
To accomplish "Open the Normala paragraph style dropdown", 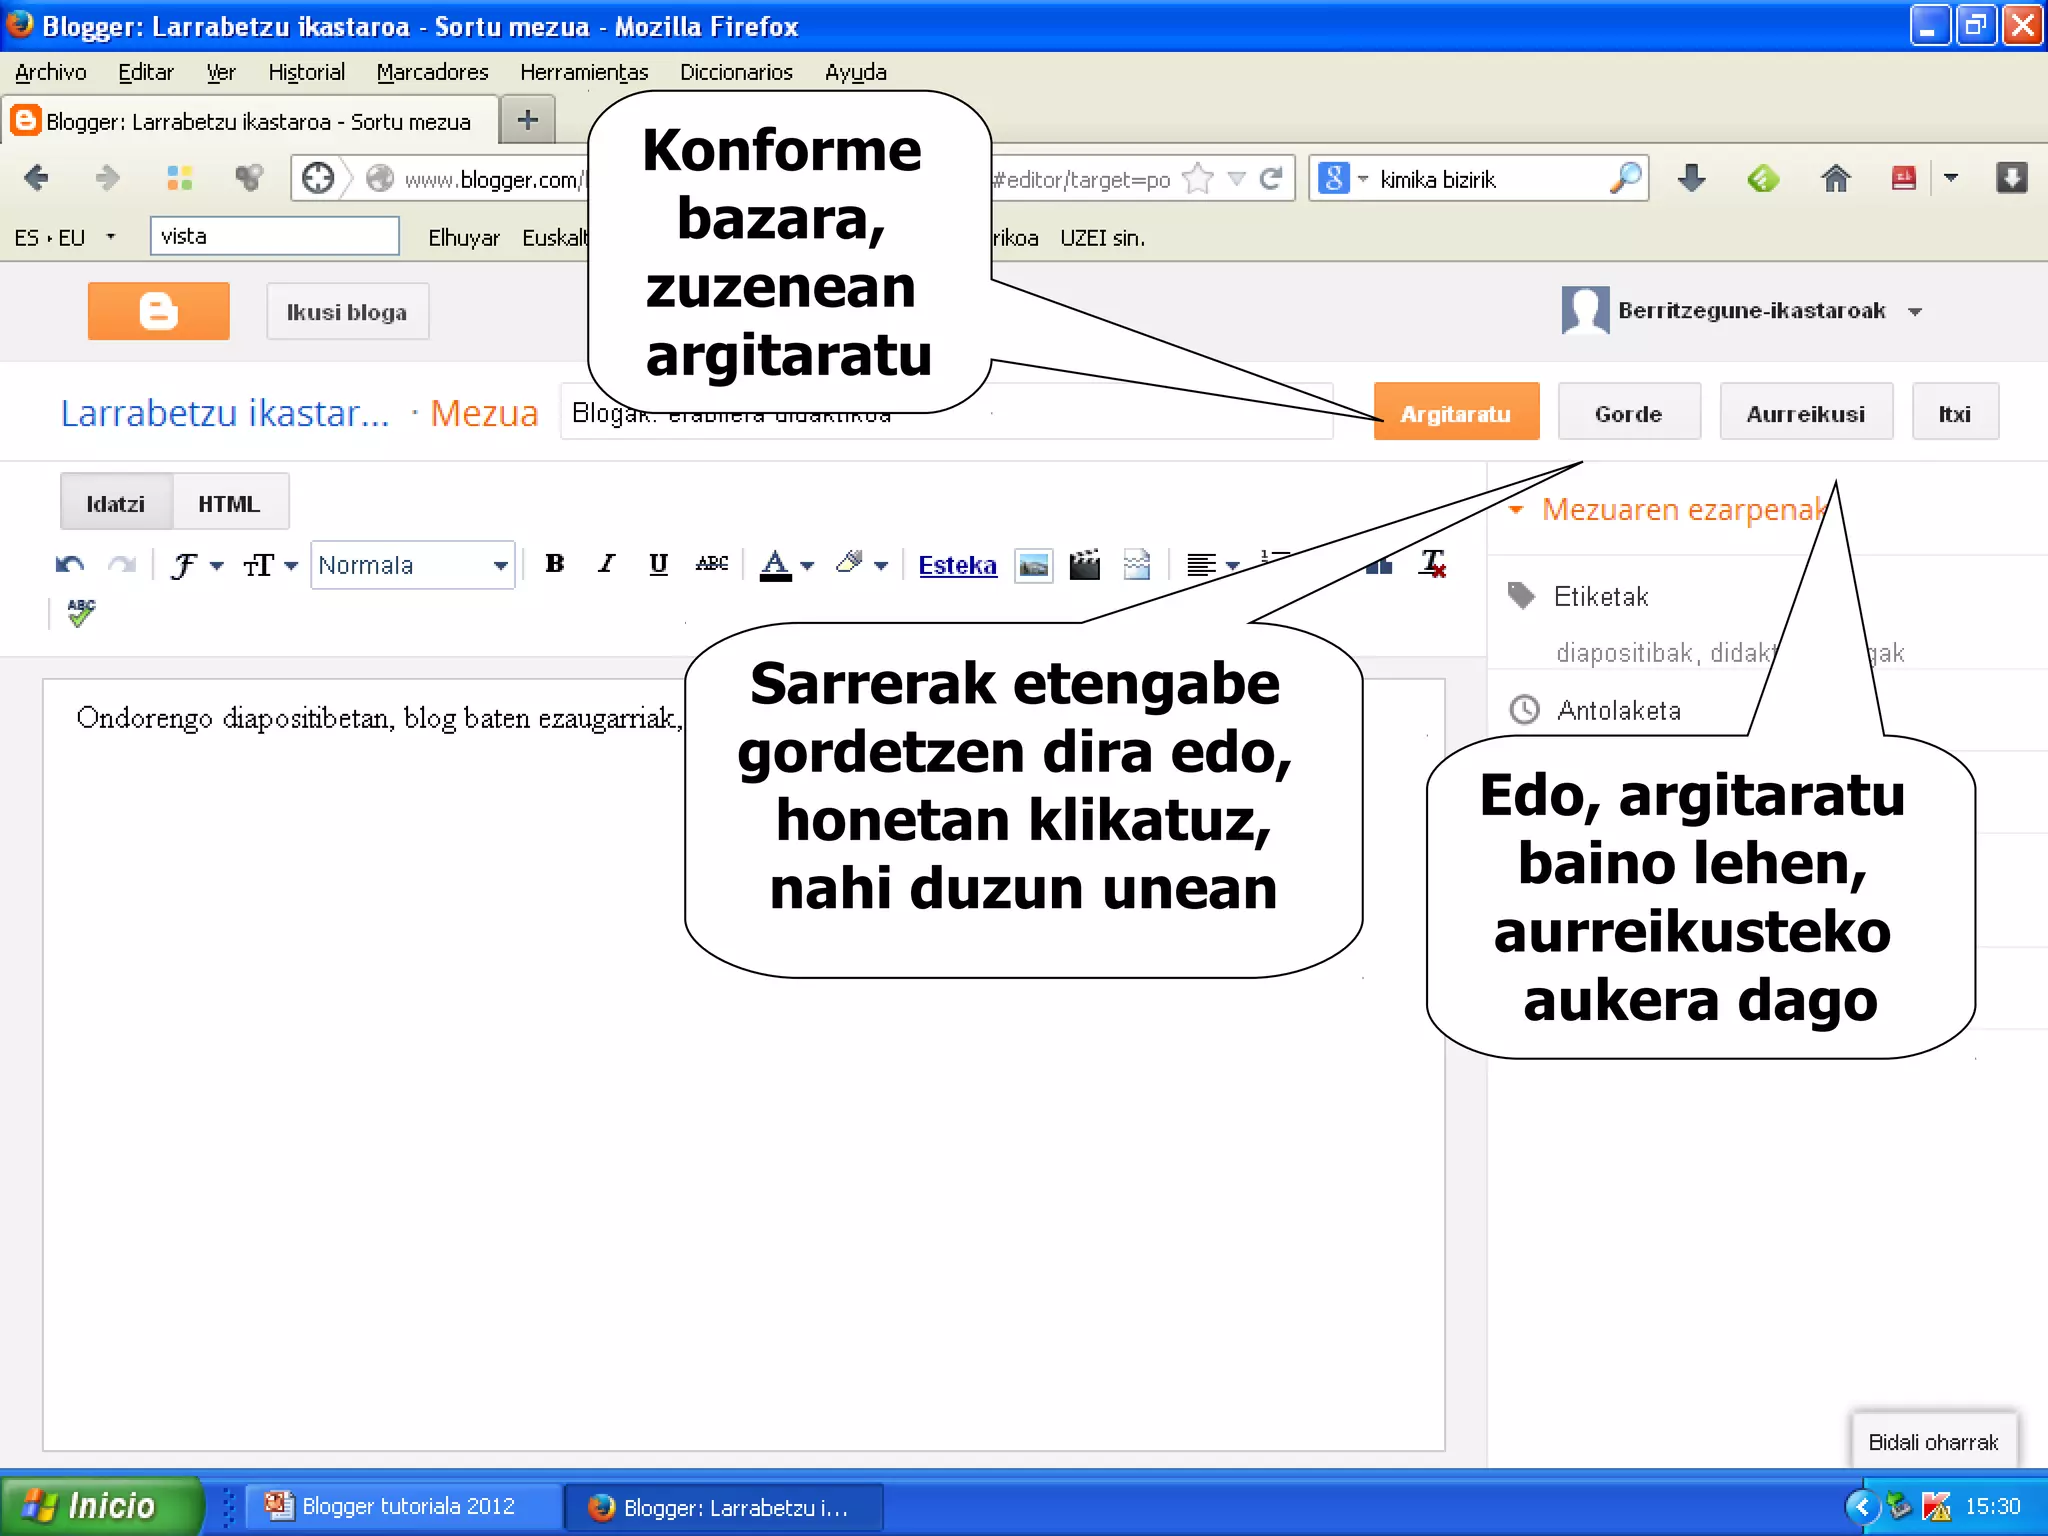I will tap(412, 566).
